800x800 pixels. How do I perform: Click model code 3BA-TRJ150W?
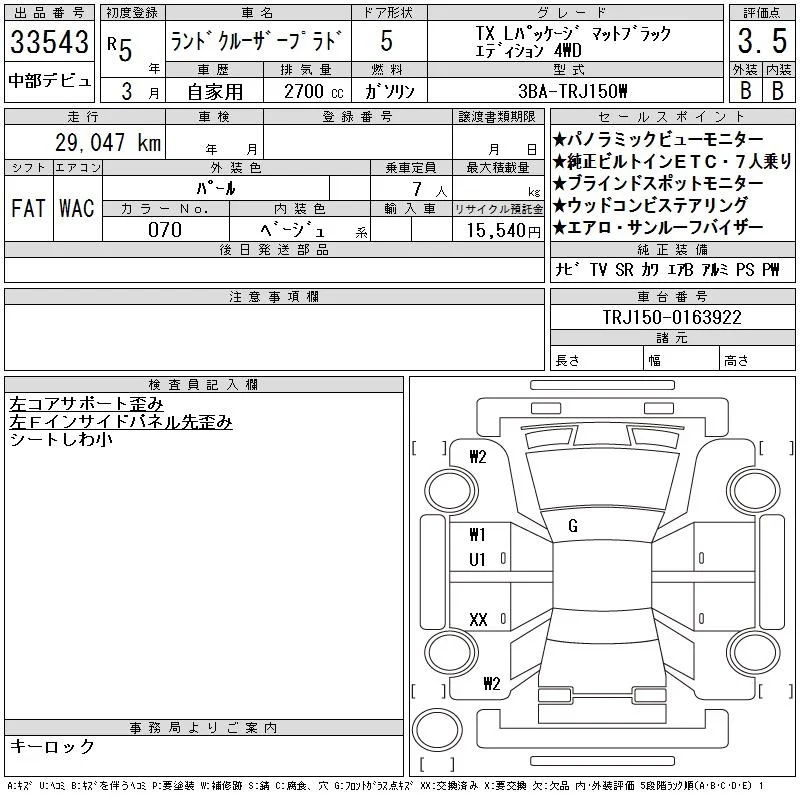pos(572,91)
